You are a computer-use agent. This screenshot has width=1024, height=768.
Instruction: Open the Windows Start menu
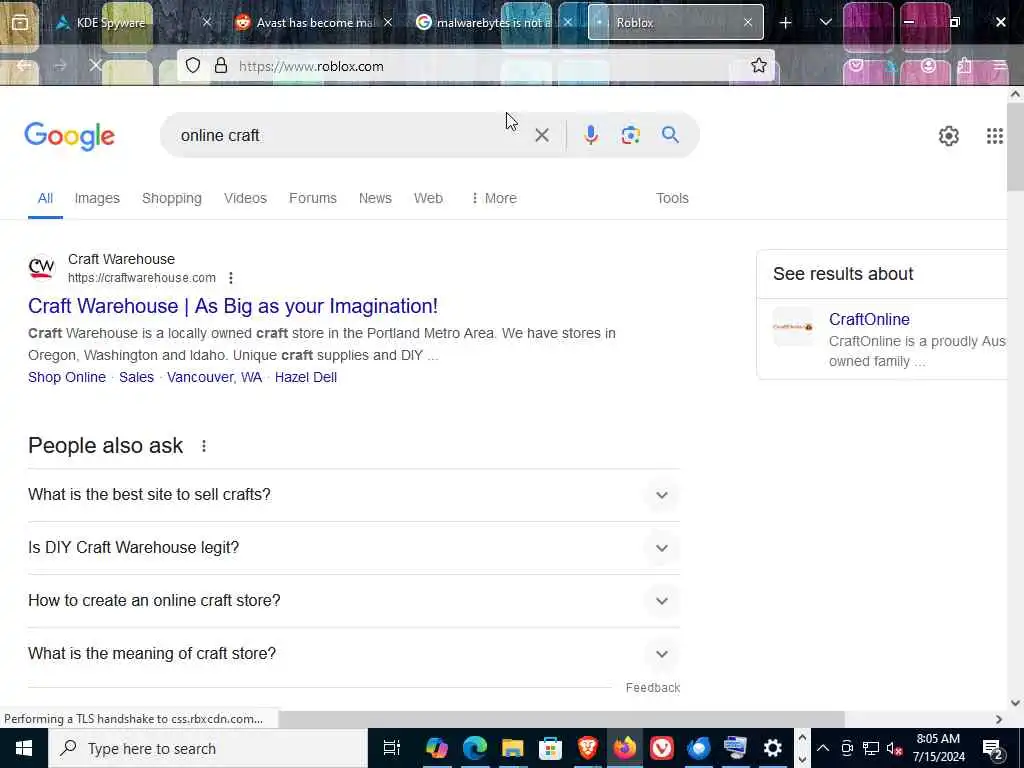[24, 748]
